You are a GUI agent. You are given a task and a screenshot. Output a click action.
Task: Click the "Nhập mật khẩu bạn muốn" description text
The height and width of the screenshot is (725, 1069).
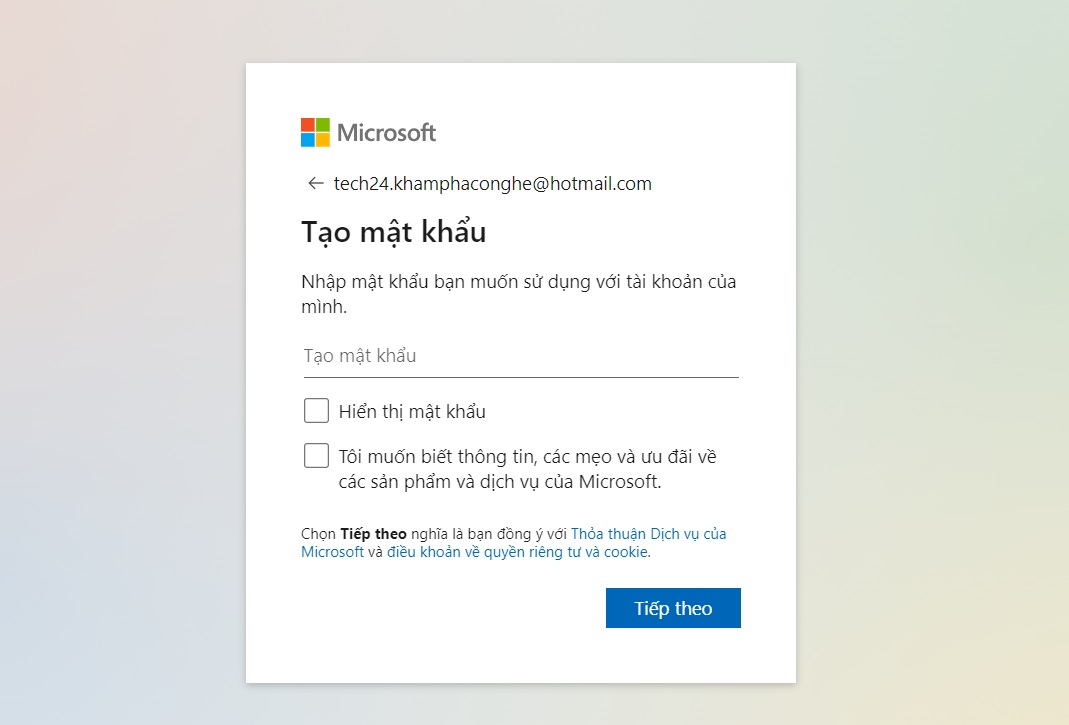click(519, 294)
